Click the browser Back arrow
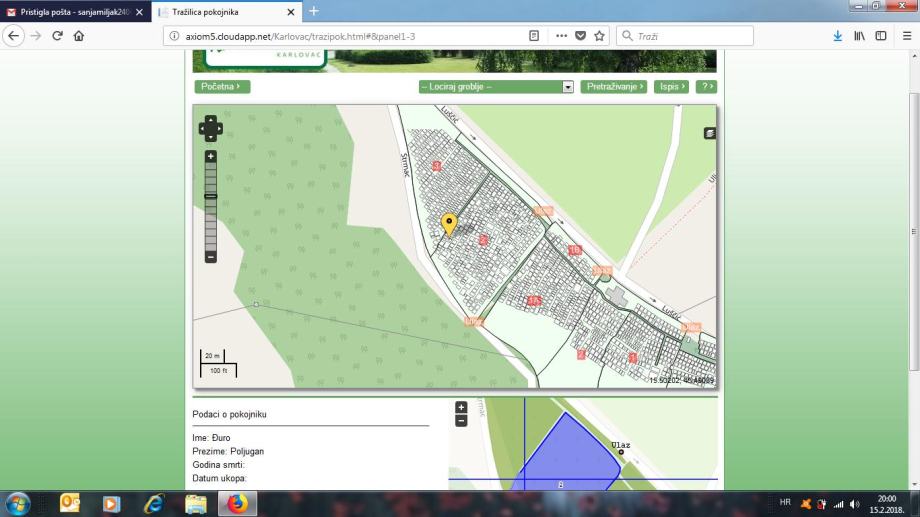This screenshot has height=517, width=920. (13, 36)
